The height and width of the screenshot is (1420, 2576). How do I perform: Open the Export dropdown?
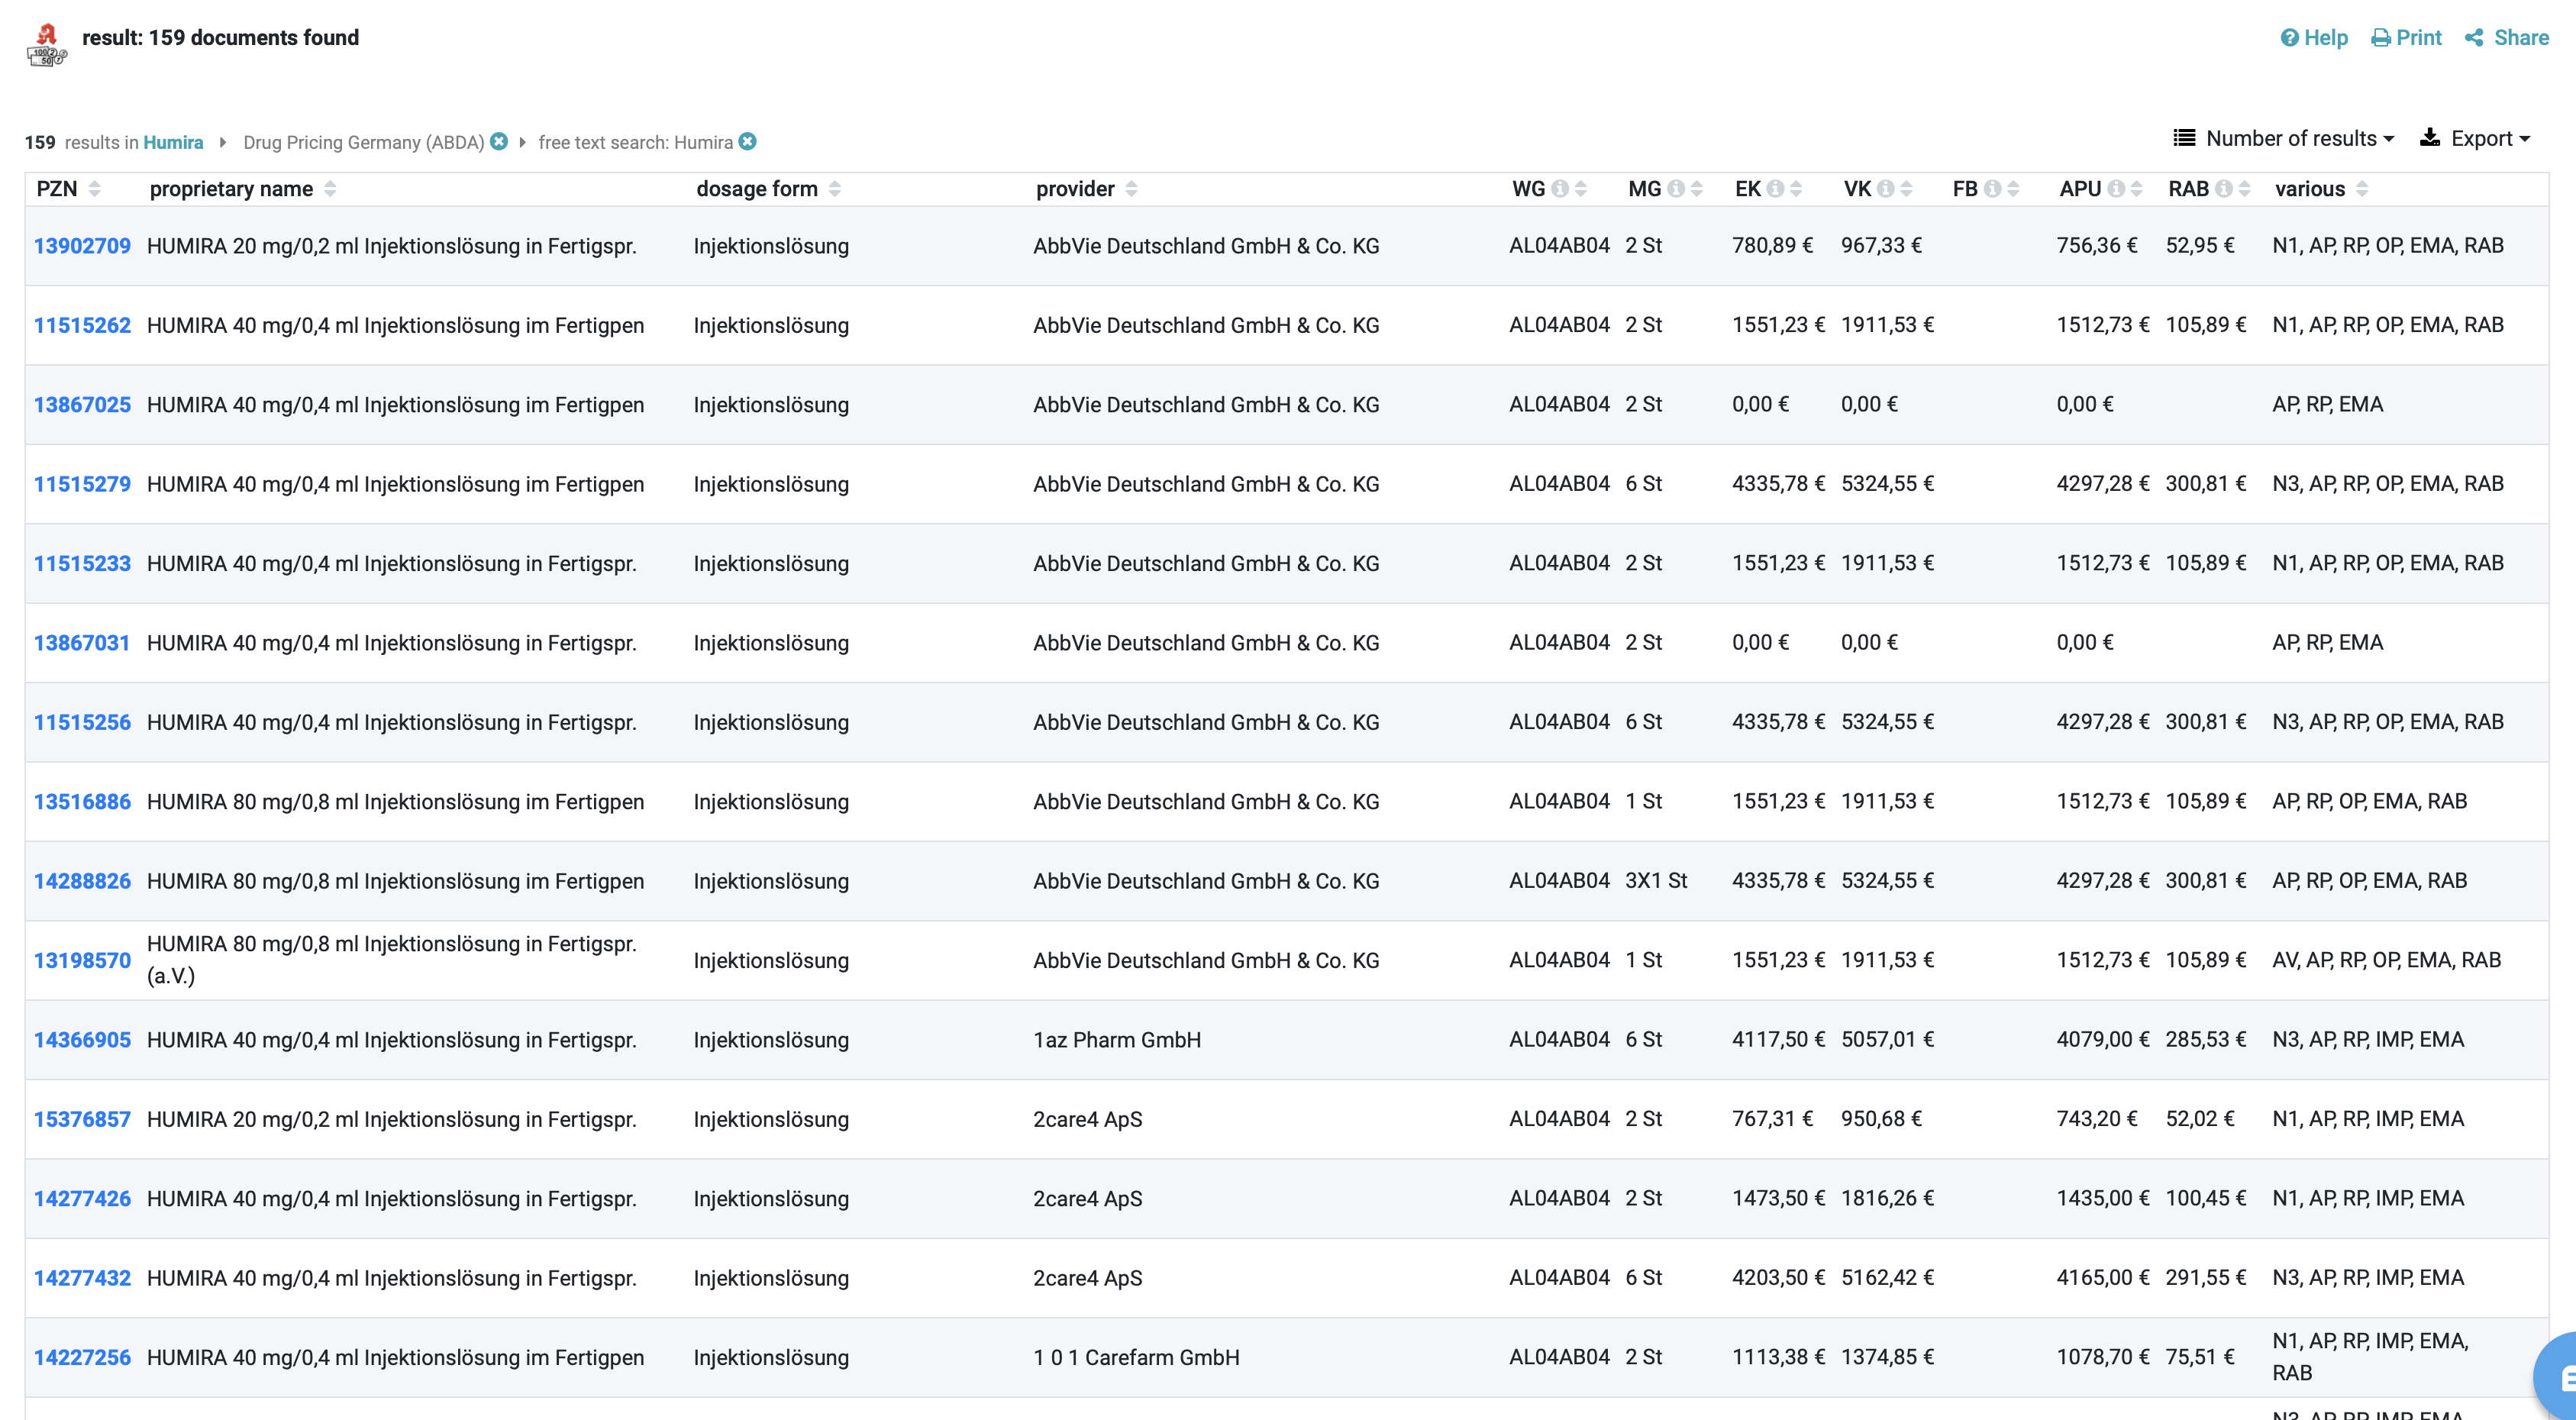(x=2474, y=138)
